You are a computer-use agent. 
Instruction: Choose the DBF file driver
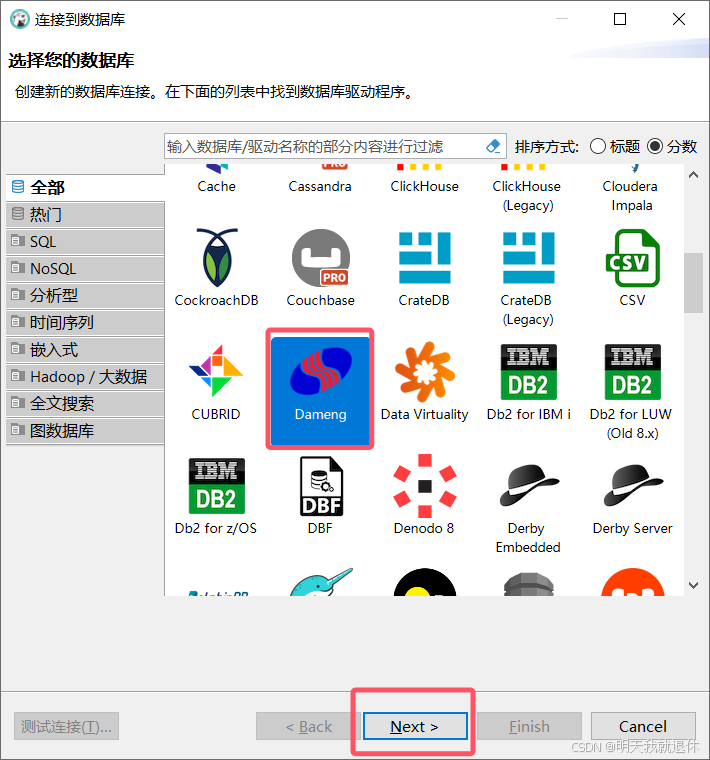tap(320, 496)
